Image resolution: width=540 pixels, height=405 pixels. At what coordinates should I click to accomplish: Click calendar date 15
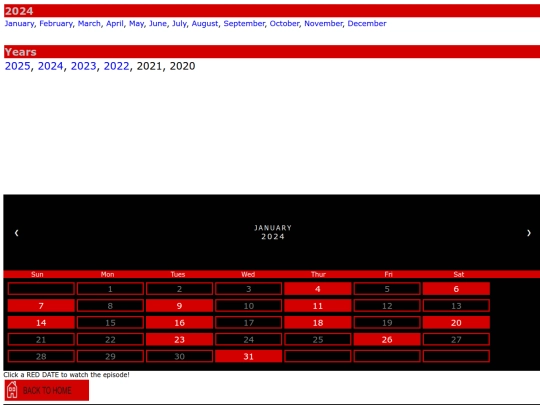pyautogui.click(x=110, y=322)
